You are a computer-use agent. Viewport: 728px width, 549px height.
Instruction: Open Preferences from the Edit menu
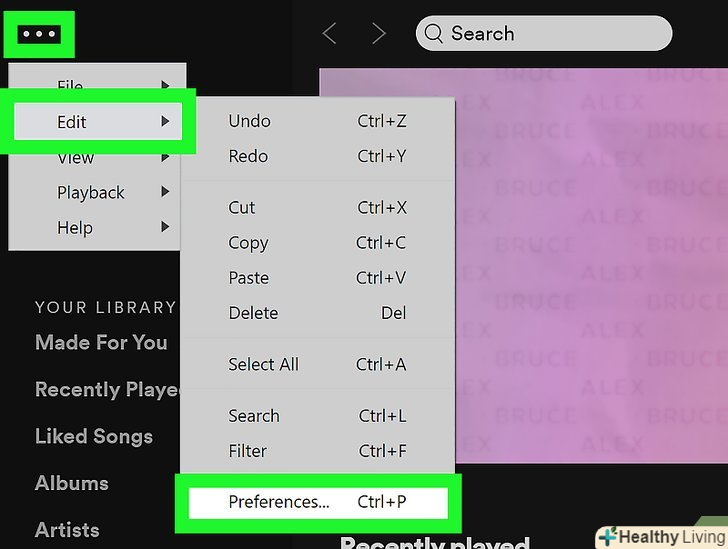[x=317, y=502]
